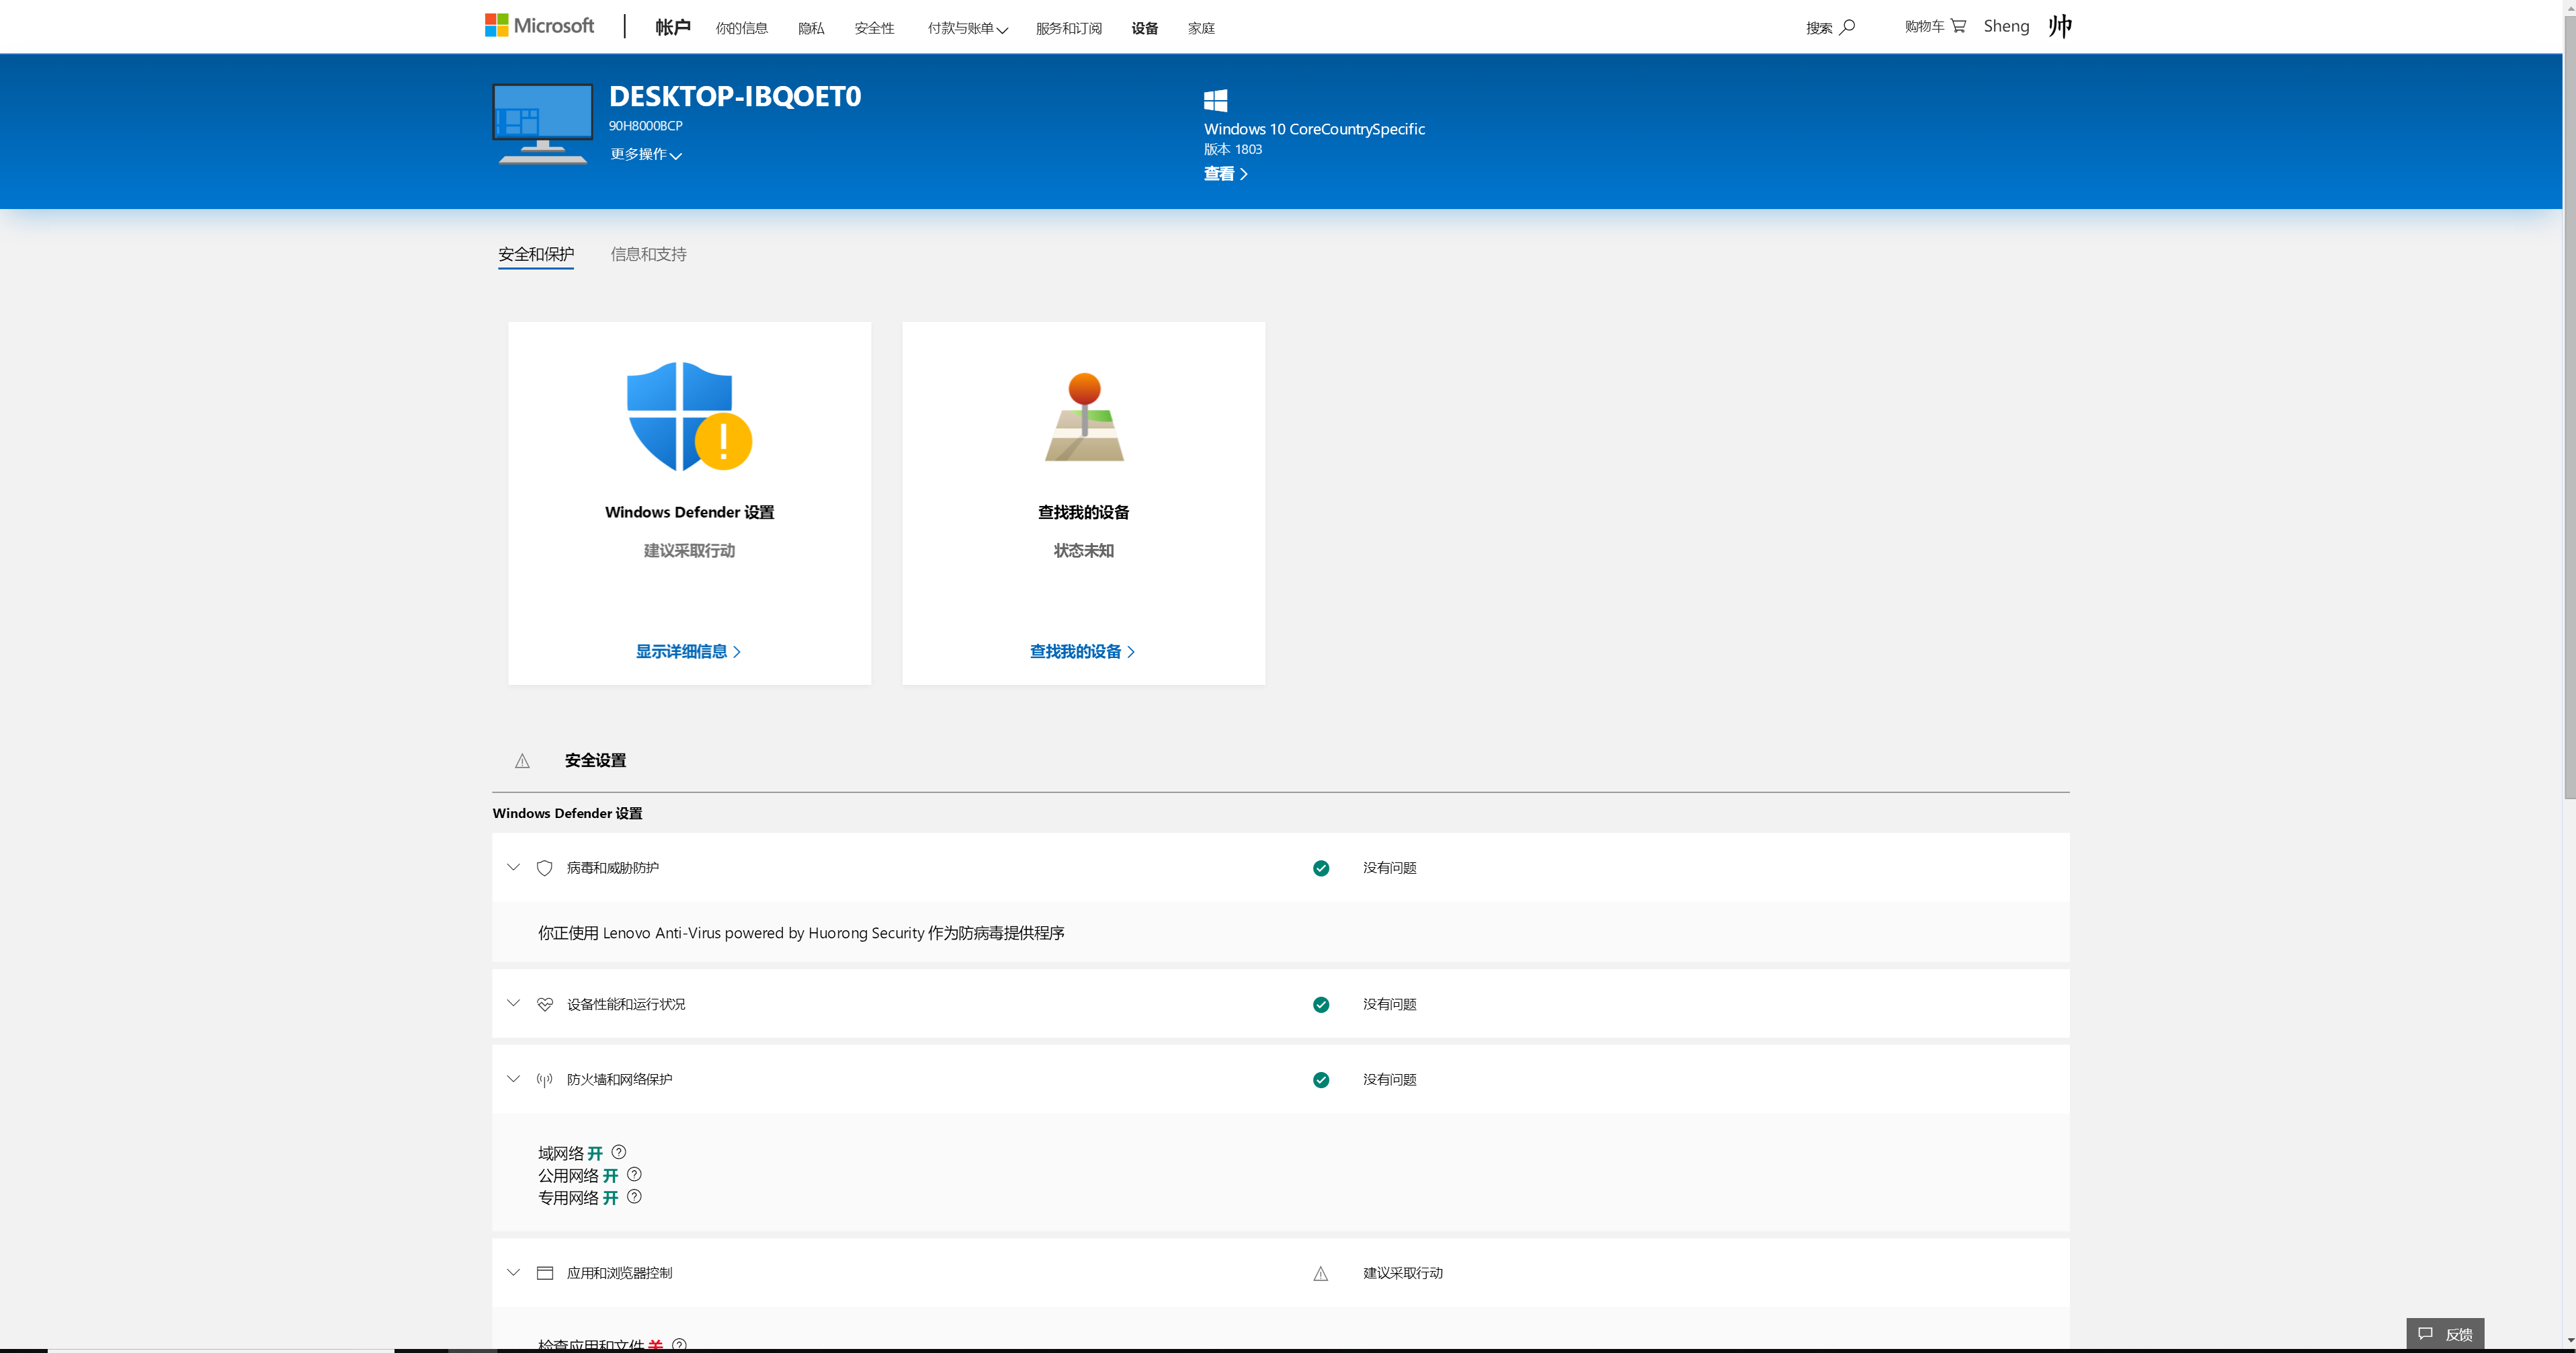Click the 显示详细信息 link

688,651
